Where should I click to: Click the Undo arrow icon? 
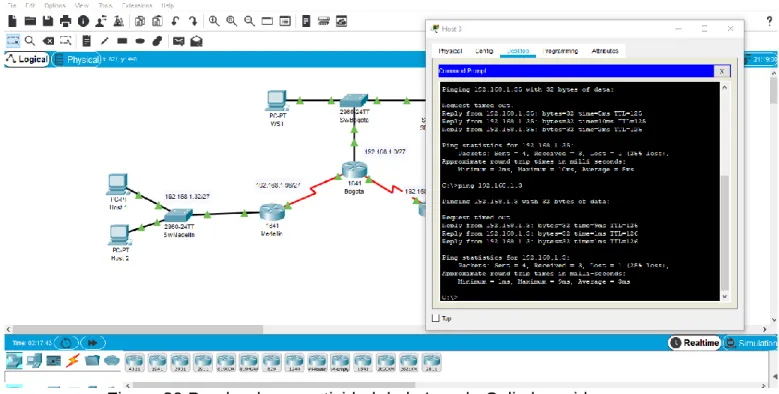click(175, 21)
